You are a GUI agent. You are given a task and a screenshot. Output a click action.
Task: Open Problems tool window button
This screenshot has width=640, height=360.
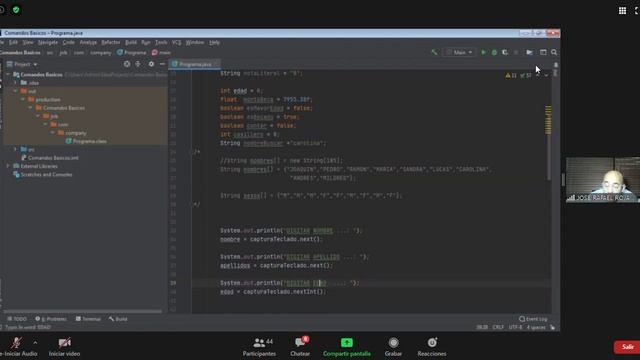click(x=51, y=319)
